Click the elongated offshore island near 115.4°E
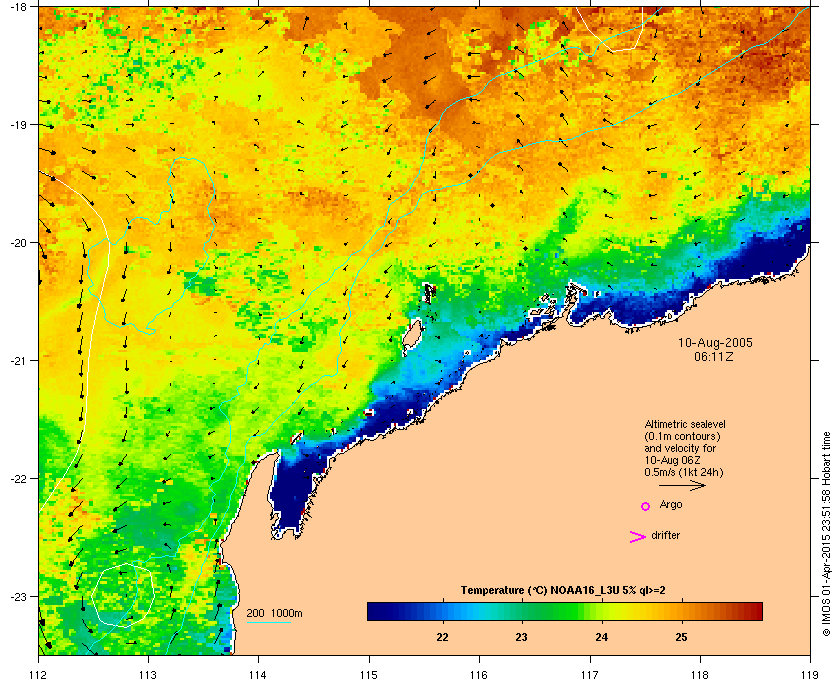Viewport: 840px width, 680px height. pyautogui.click(x=412, y=335)
